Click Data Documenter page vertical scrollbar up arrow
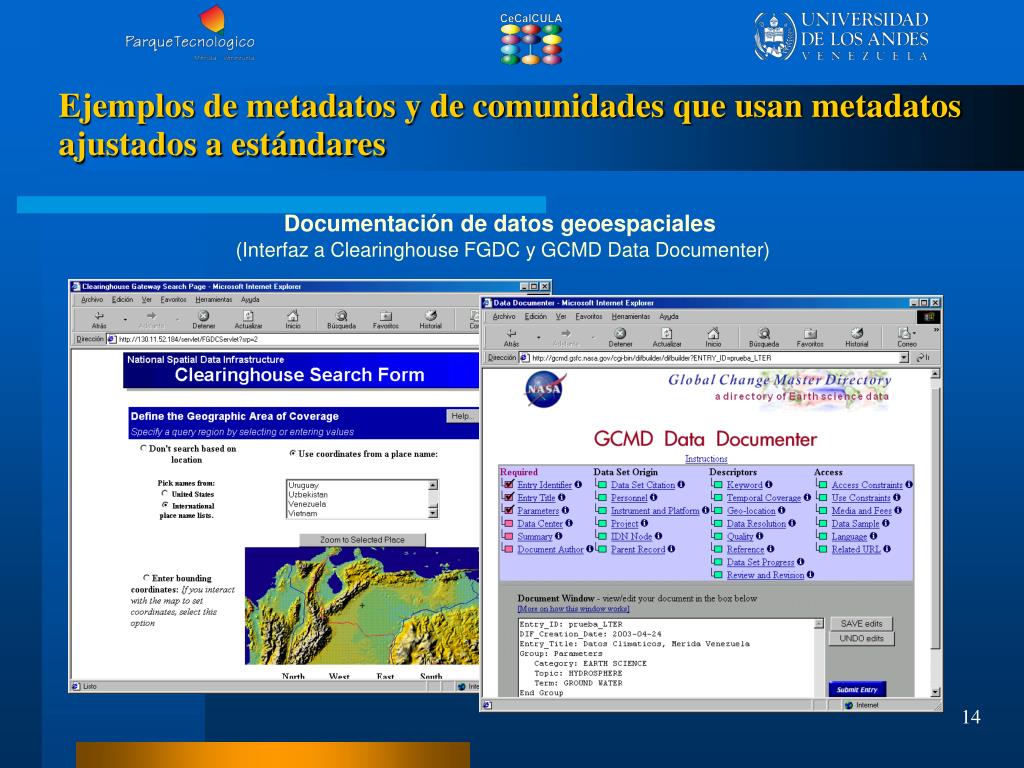Viewport: 1024px width, 768px height. (935, 374)
